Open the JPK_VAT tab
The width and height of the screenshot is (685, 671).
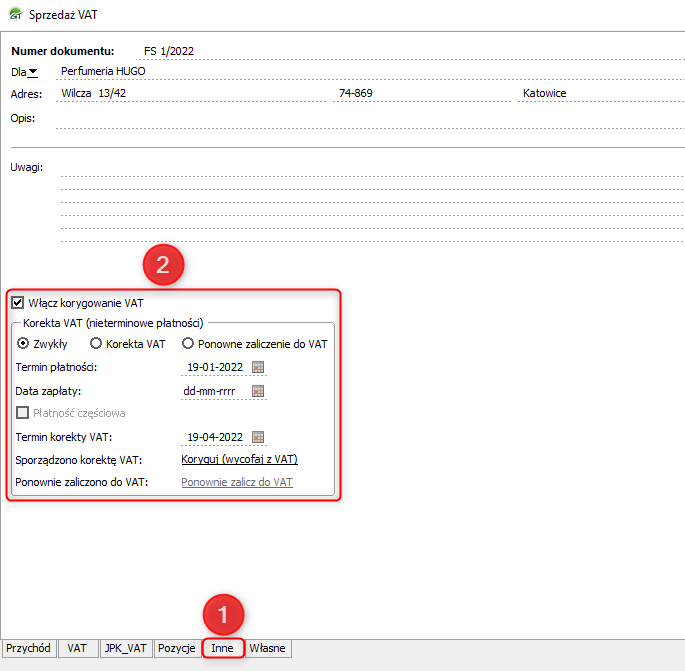[x=125, y=648]
